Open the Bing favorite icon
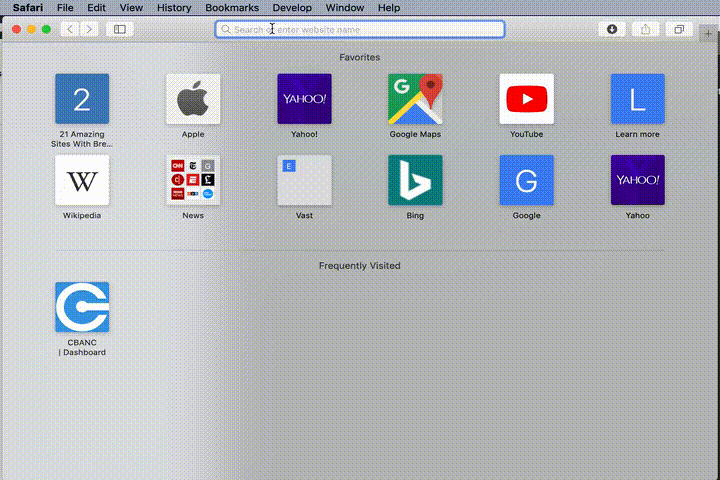 click(x=415, y=180)
